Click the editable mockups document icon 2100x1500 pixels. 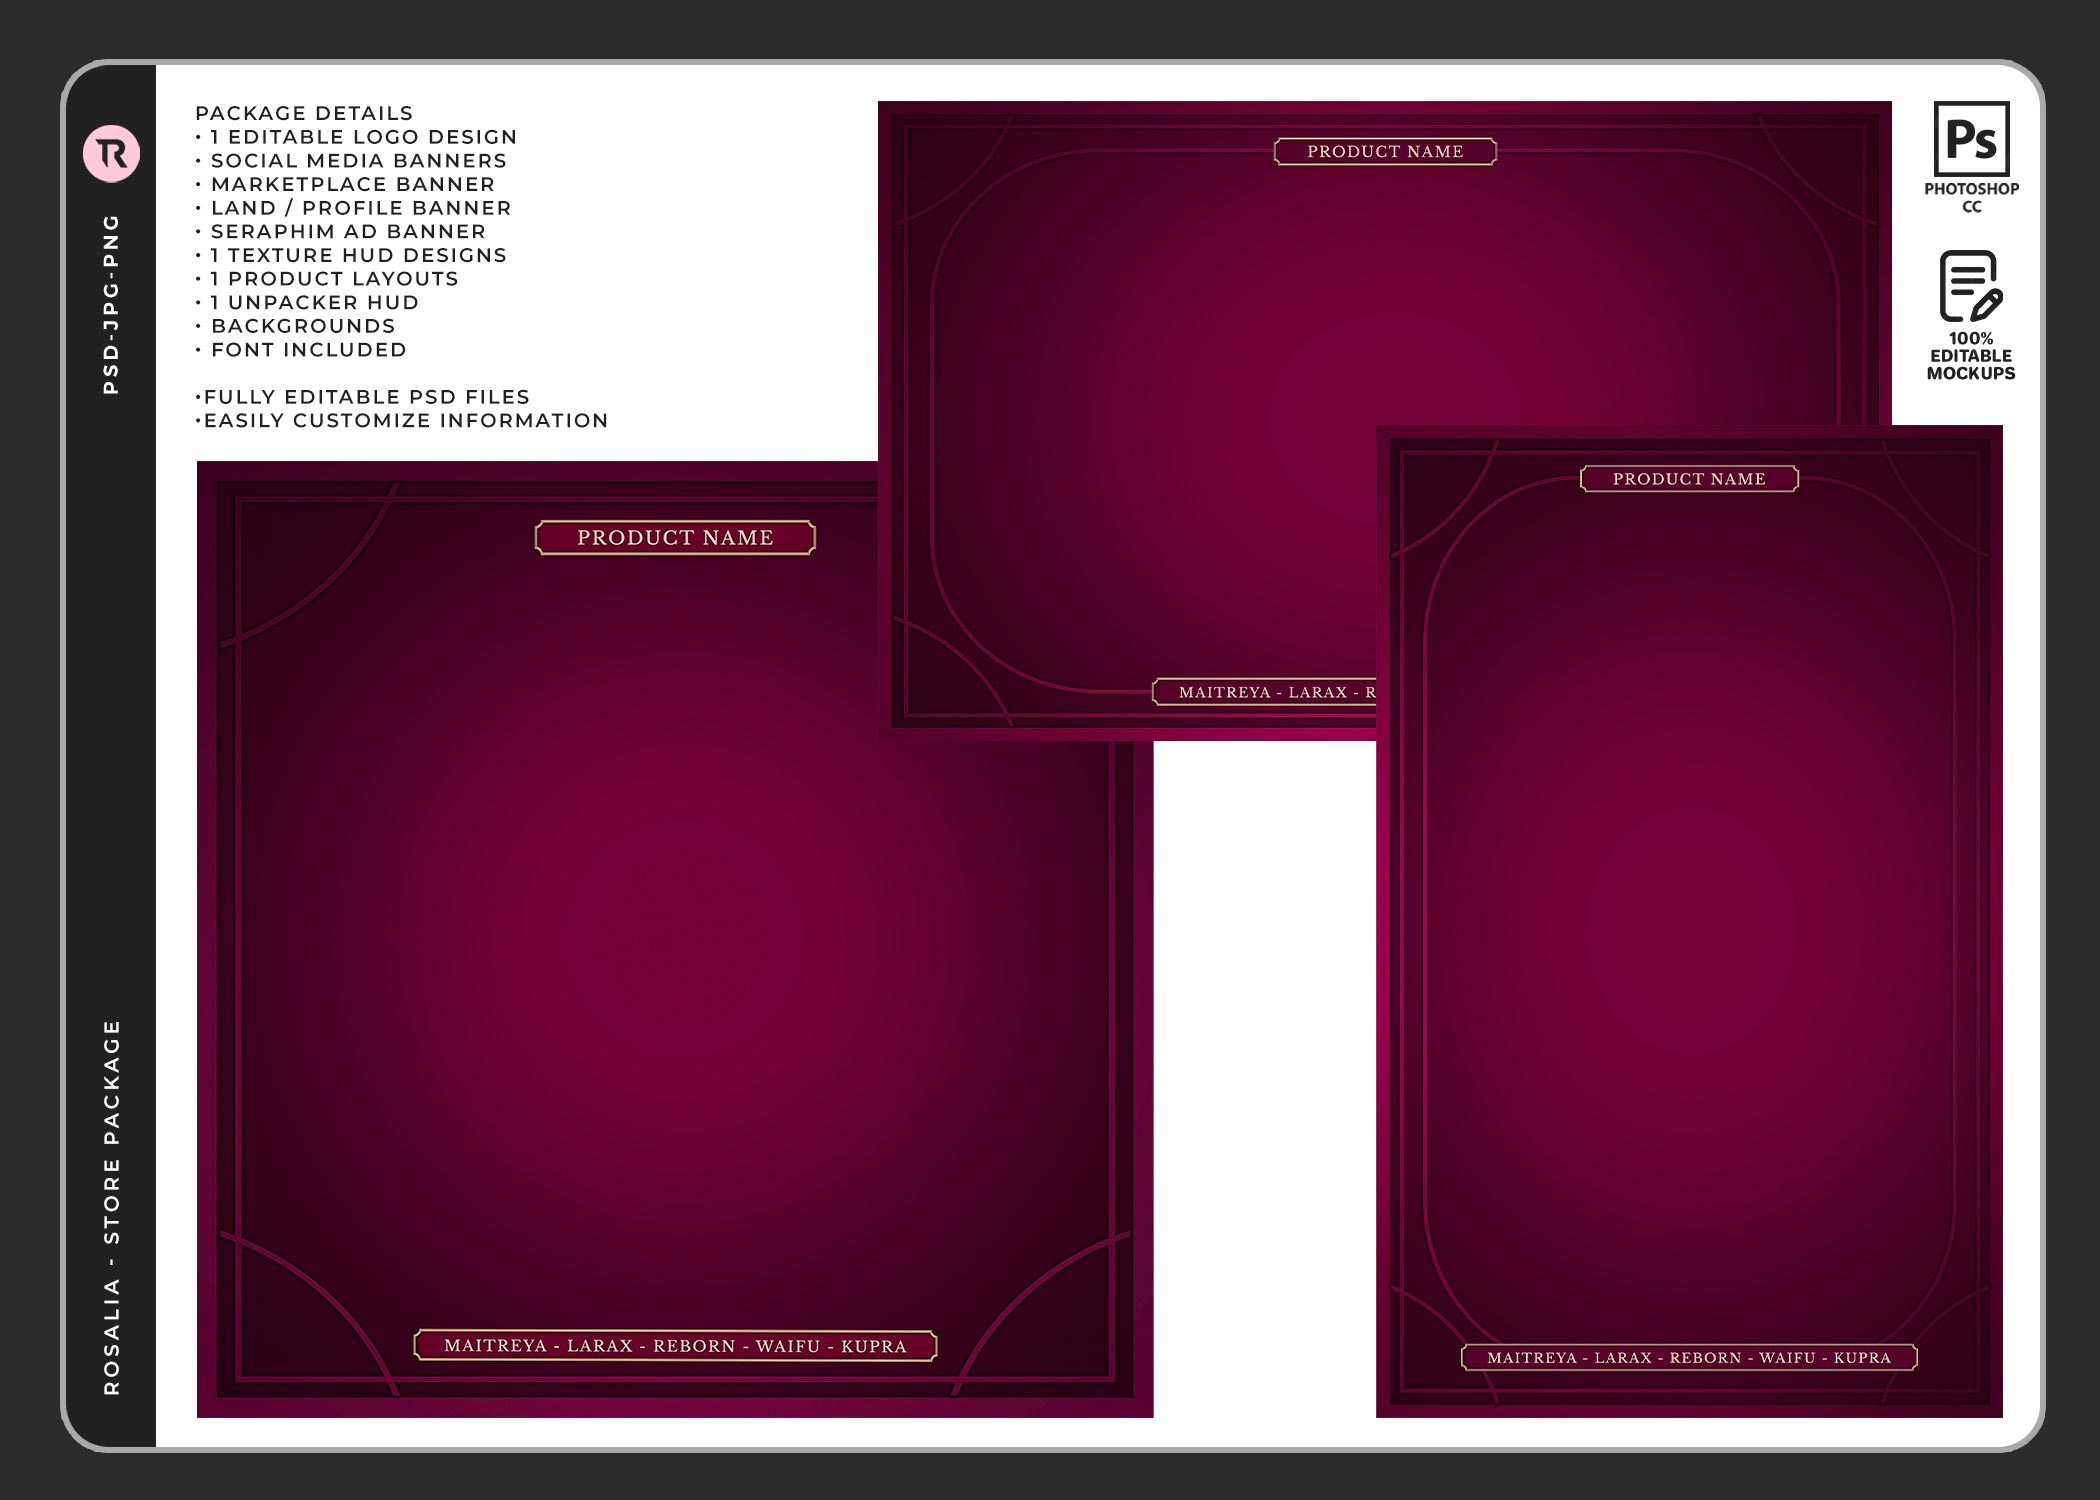click(x=1970, y=286)
